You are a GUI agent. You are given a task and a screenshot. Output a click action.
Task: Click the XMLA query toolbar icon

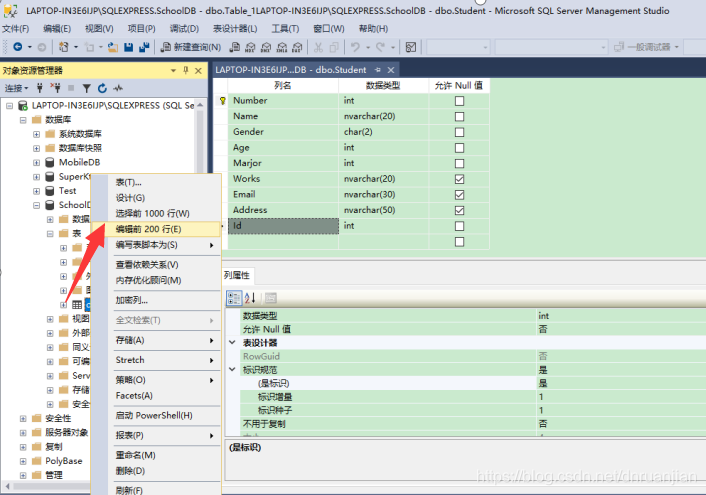click(282, 47)
